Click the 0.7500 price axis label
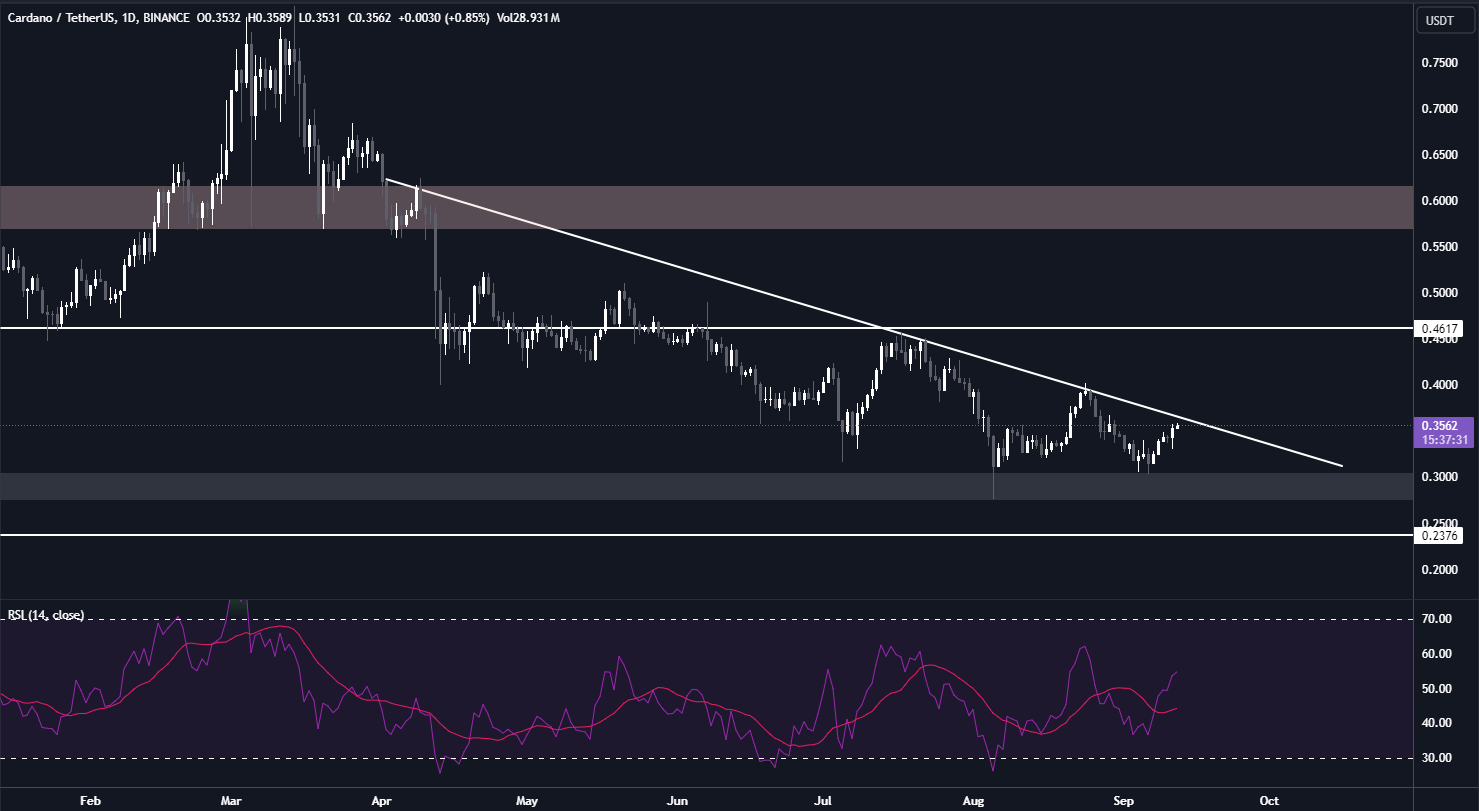Image resolution: width=1479 pixels, height=811 pixels. point(1440,62)
